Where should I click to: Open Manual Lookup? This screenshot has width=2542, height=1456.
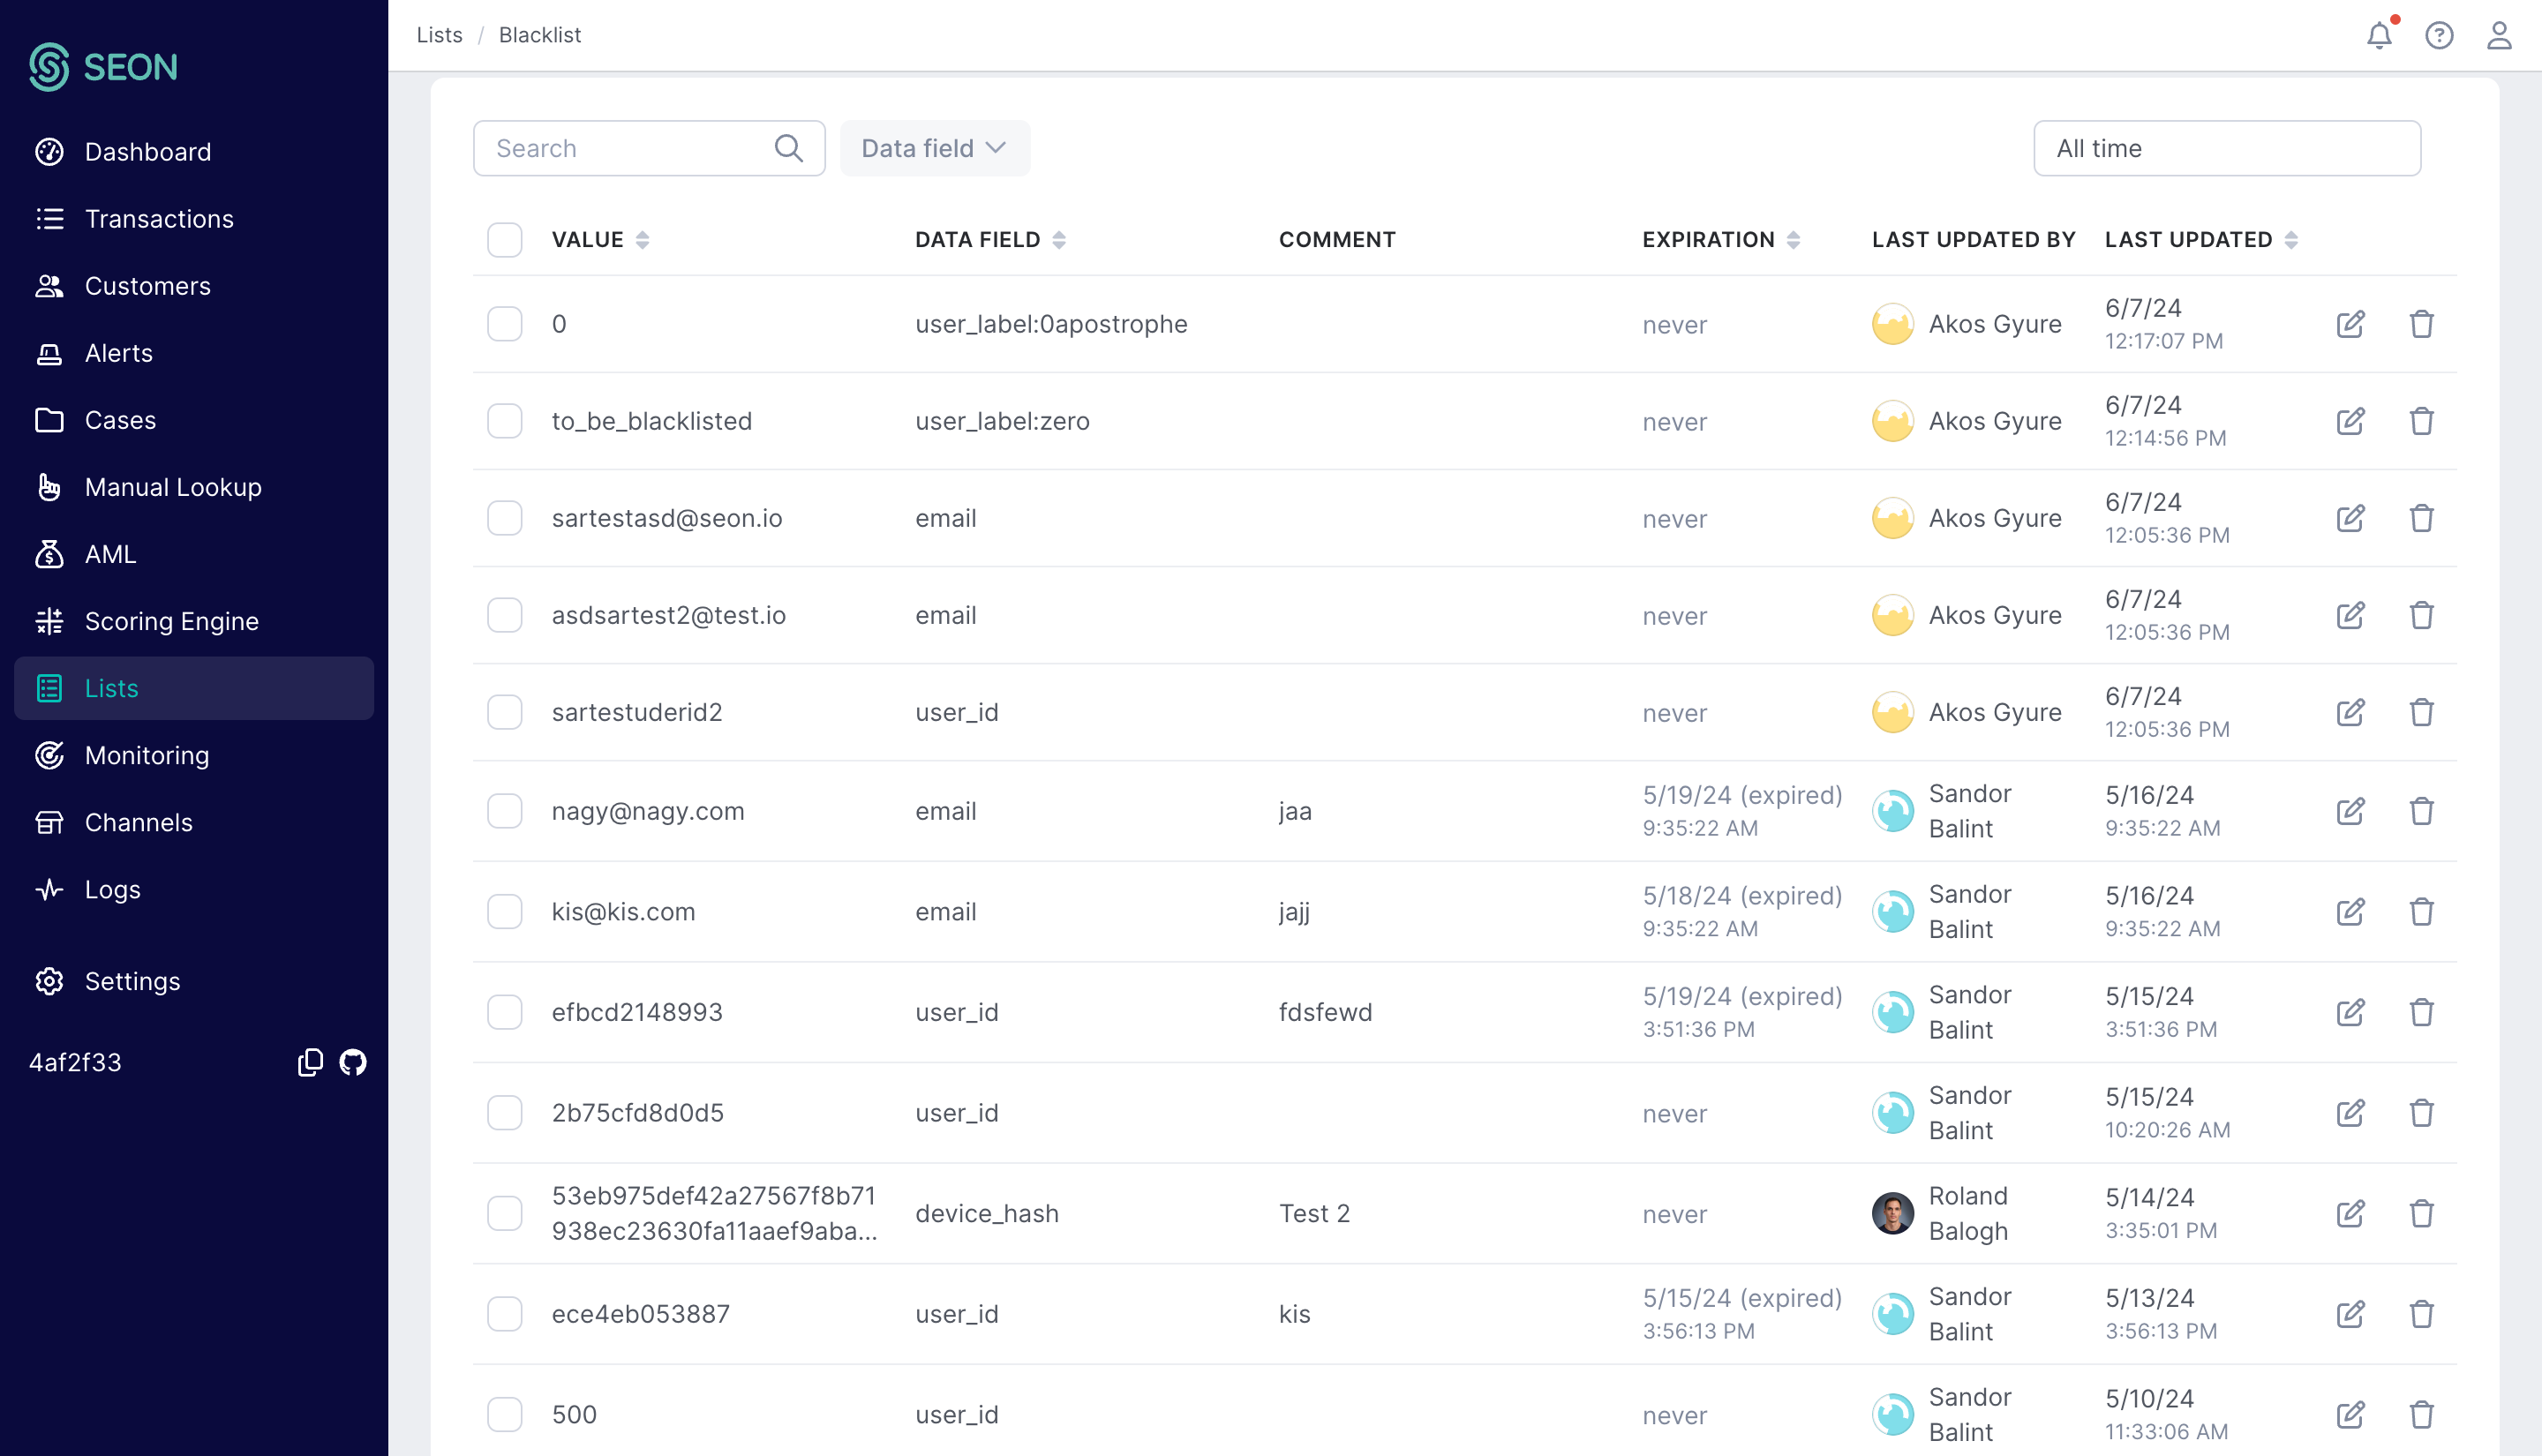coord(194,487)
